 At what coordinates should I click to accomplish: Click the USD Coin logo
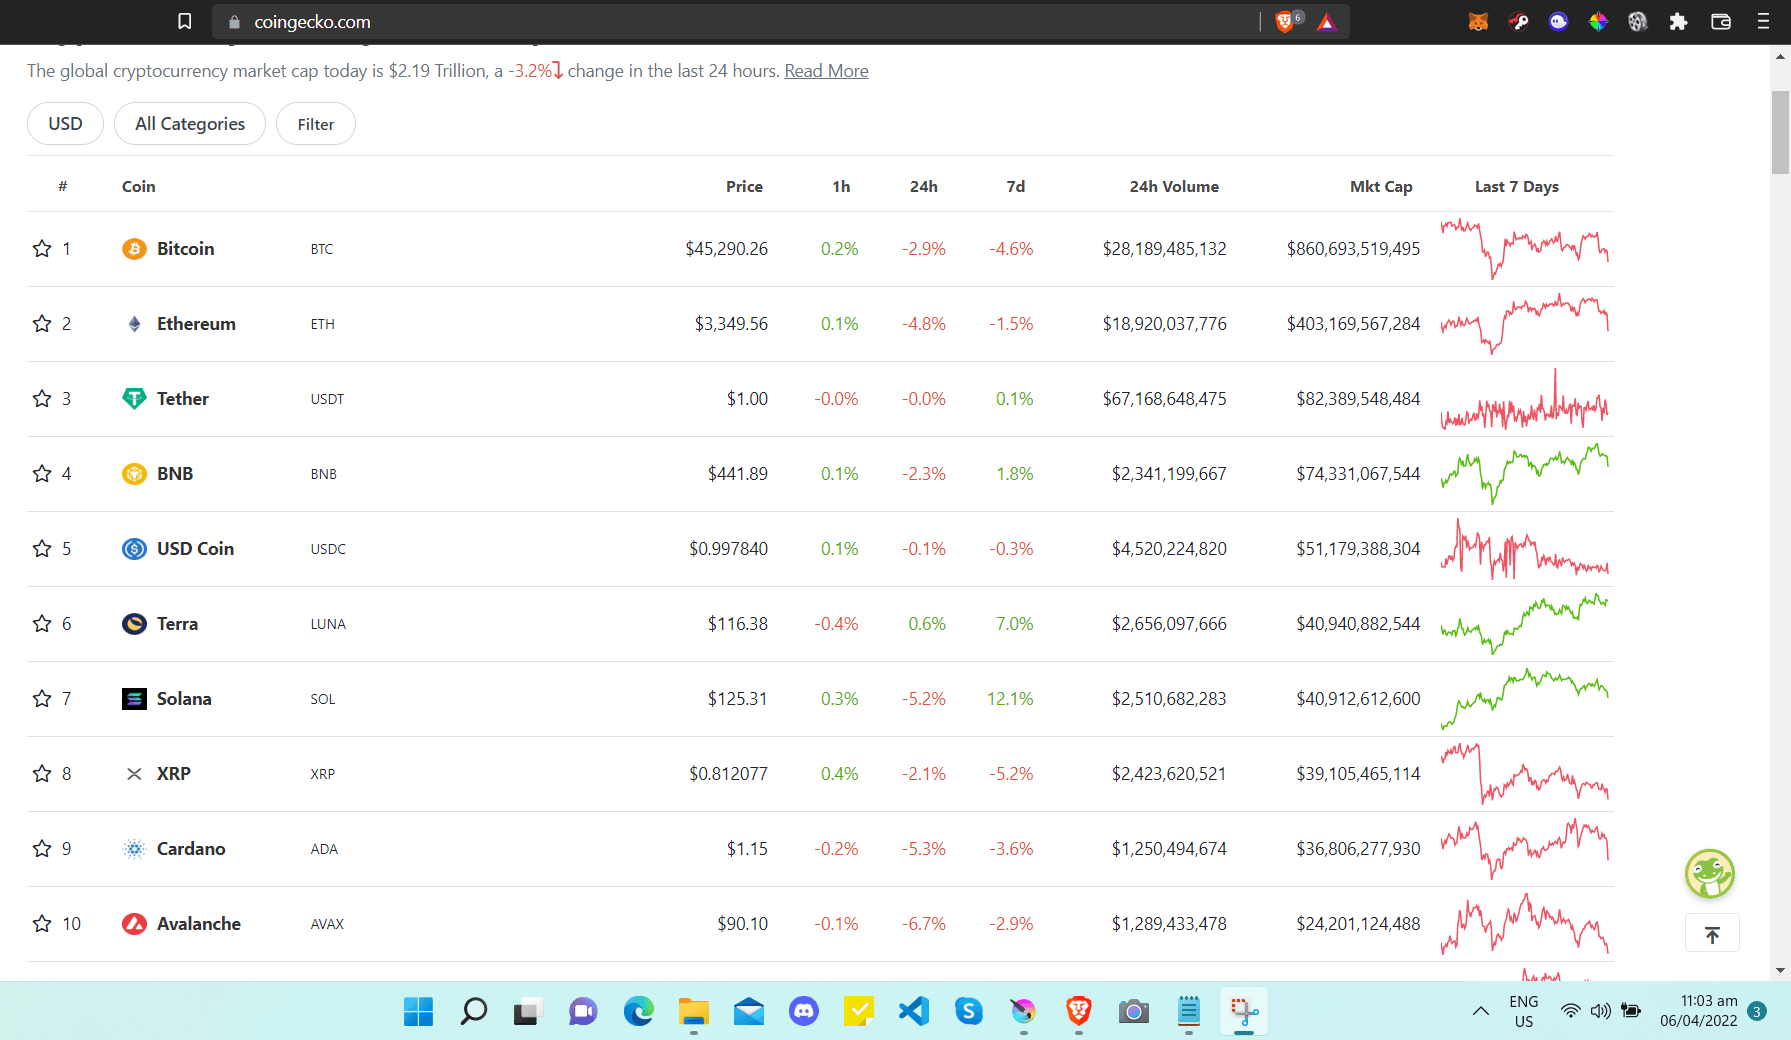tap(134, 549)
